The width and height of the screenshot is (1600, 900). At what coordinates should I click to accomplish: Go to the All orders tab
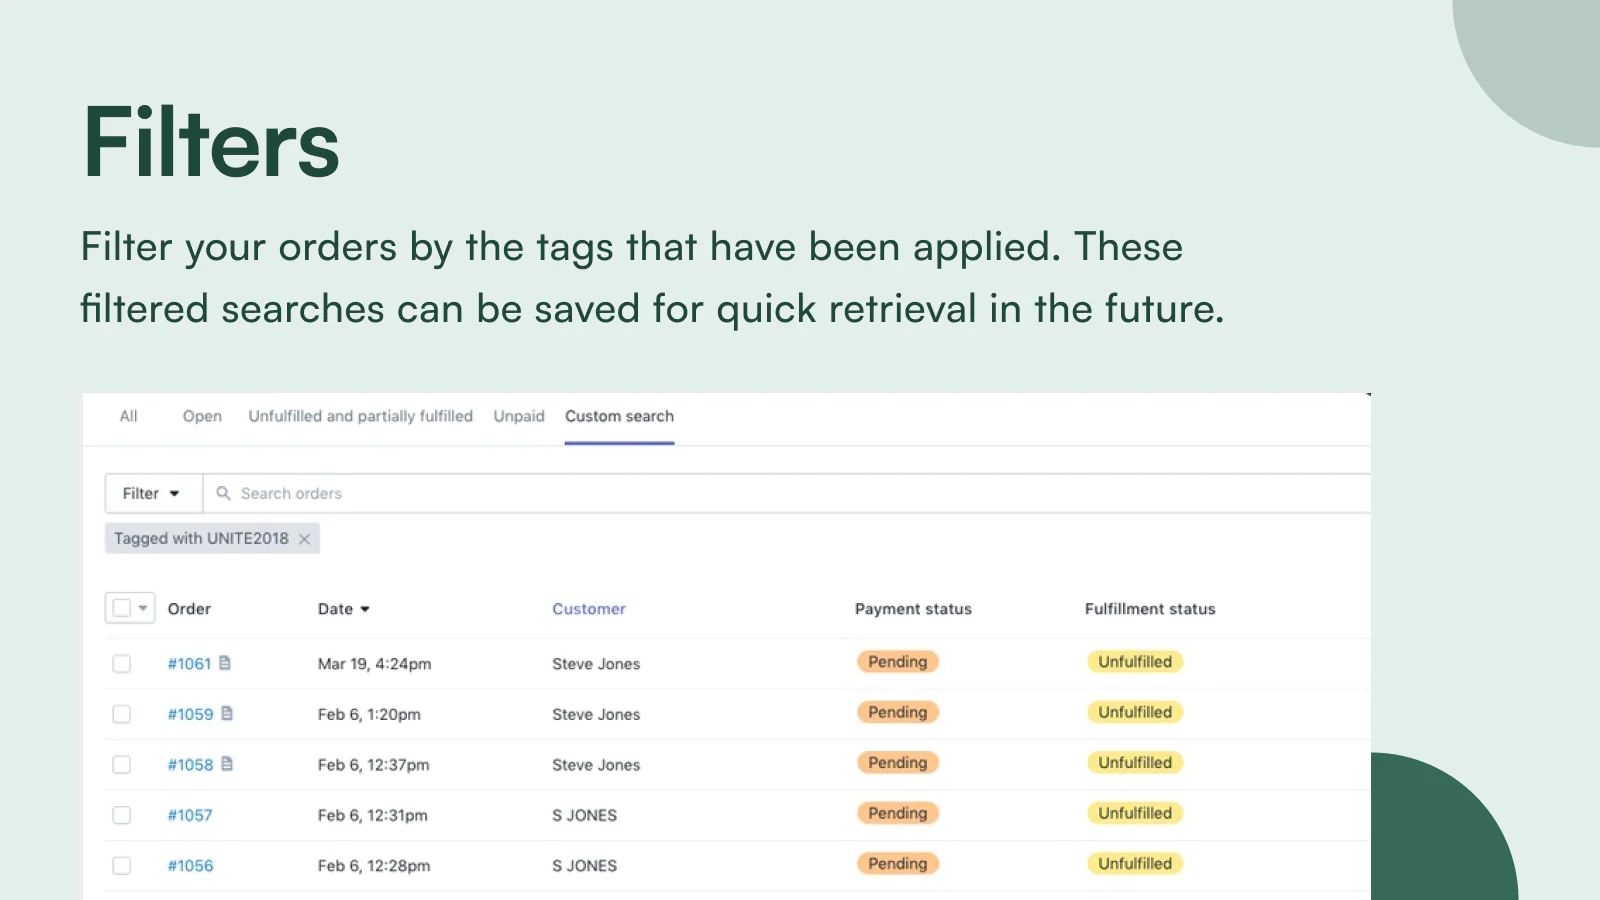coord(129,416)
